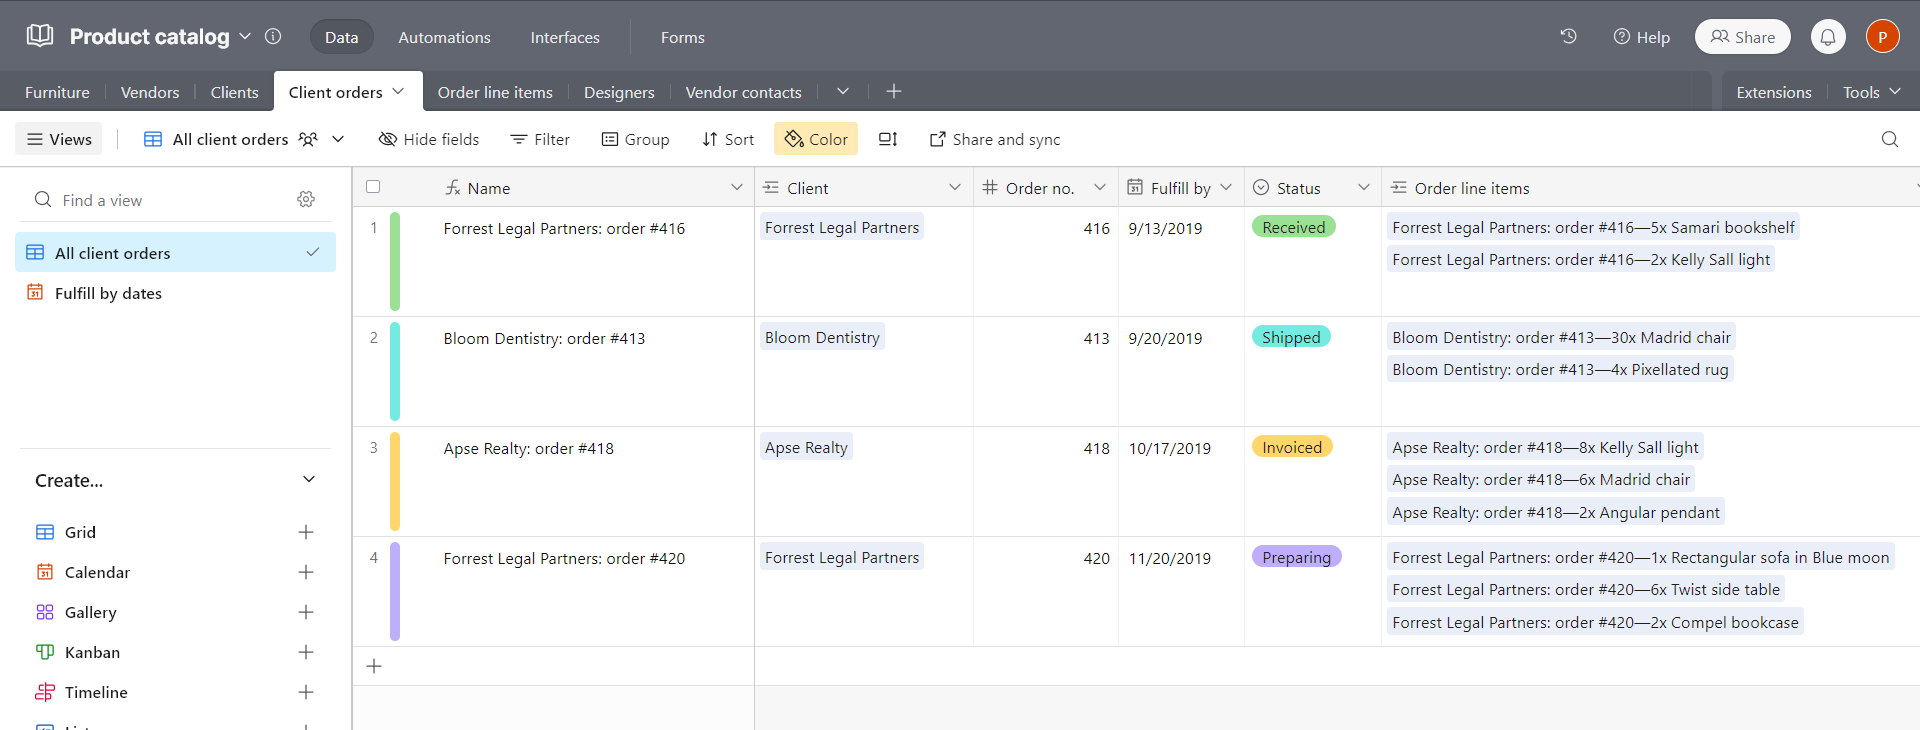Open the Extensions panel
This screenshot has width=1920, height=730.
(x=1774, y=92)
